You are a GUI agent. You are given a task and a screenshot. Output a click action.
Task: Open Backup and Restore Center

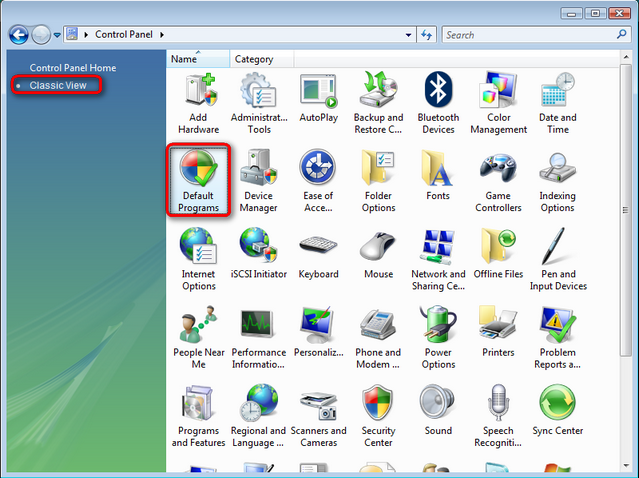click(378, 104)
